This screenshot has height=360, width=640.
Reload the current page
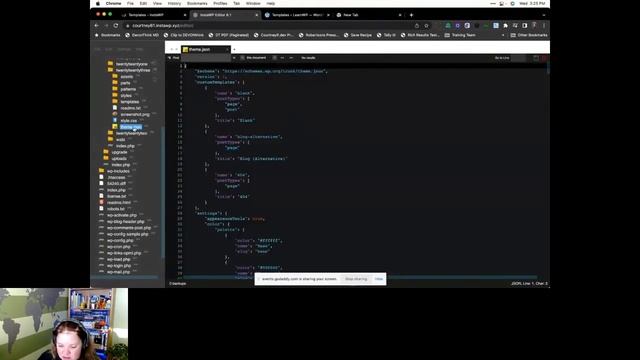pyautogui.click(x=116, y=25)
